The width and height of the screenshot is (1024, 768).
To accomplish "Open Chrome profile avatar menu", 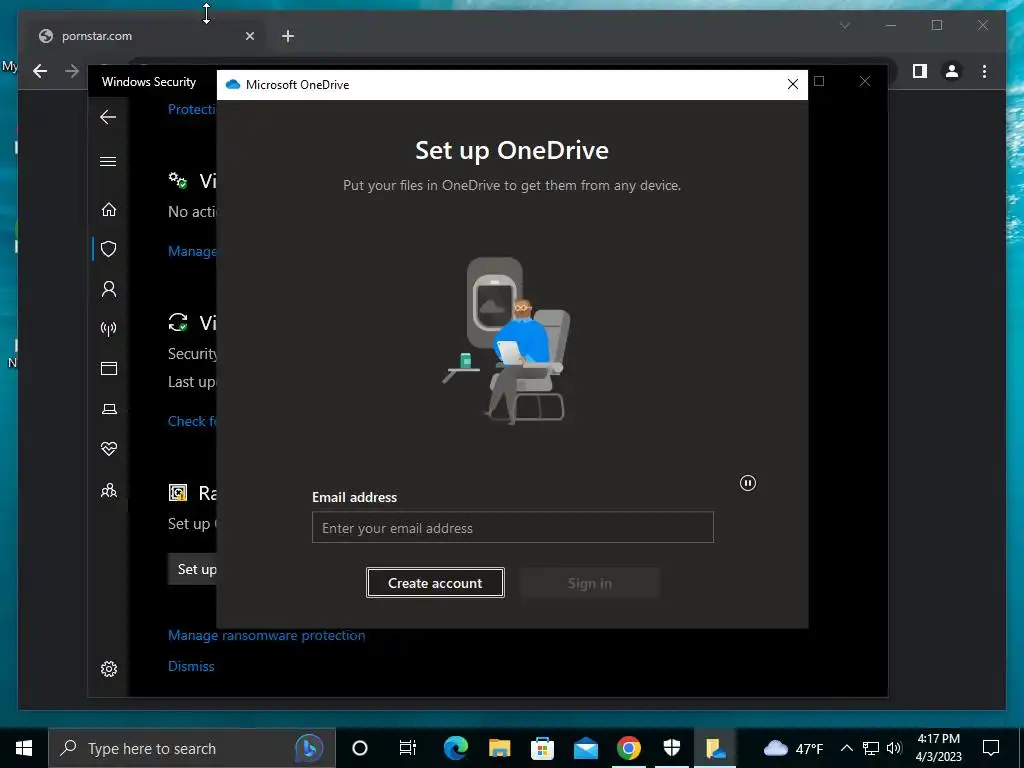I will tap(952, 71).
